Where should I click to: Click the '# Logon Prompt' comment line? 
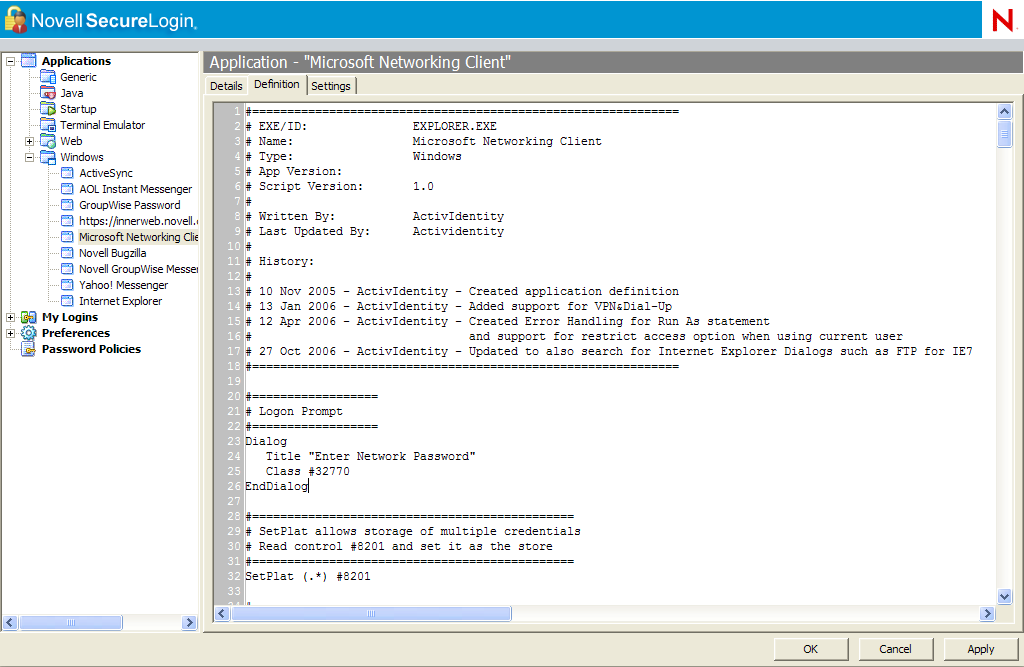coord(294,411)
